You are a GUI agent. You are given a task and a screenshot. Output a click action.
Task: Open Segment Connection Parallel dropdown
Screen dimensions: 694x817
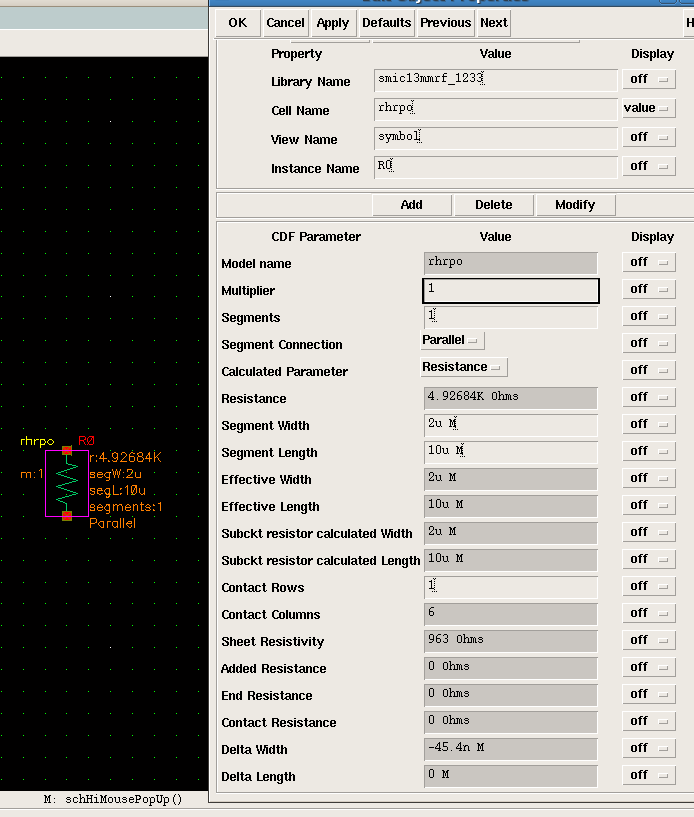click(x=452, y=340)
